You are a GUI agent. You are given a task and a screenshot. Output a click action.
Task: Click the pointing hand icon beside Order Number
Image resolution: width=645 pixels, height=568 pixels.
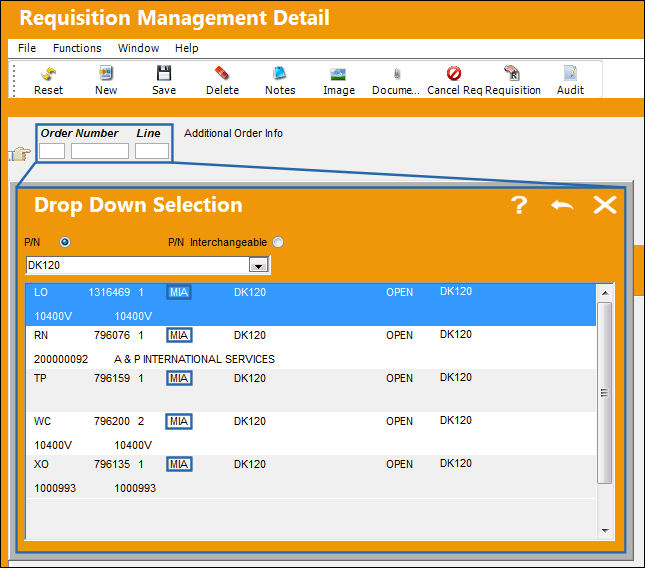(x=20, y=154)
